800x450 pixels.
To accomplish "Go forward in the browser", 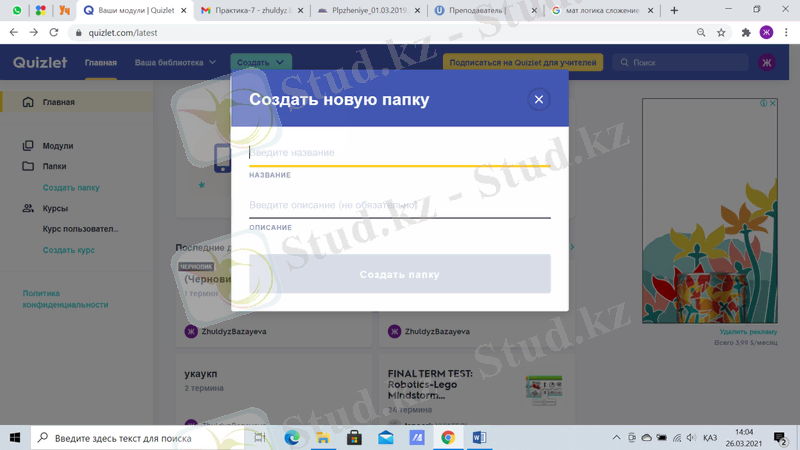I will (x=34, y=33).
